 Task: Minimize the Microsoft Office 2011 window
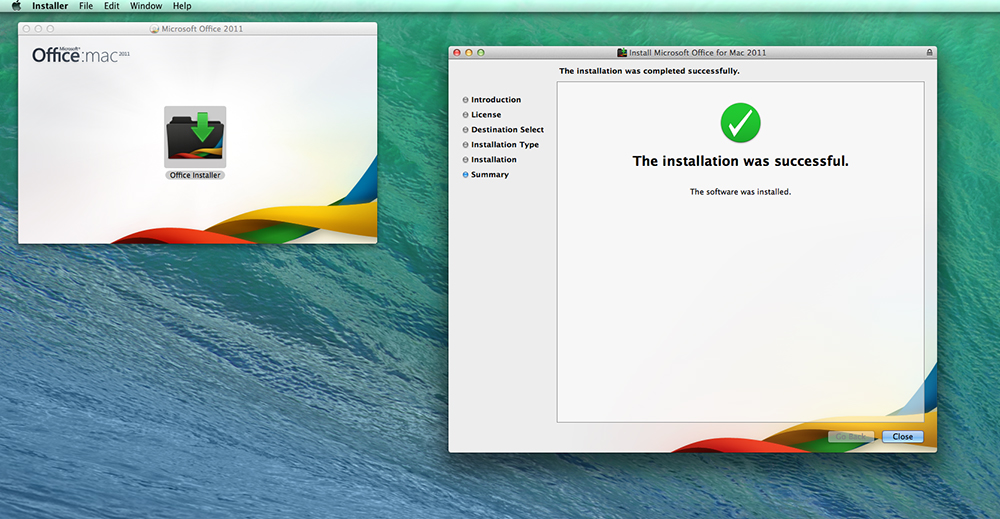(38, 29)
